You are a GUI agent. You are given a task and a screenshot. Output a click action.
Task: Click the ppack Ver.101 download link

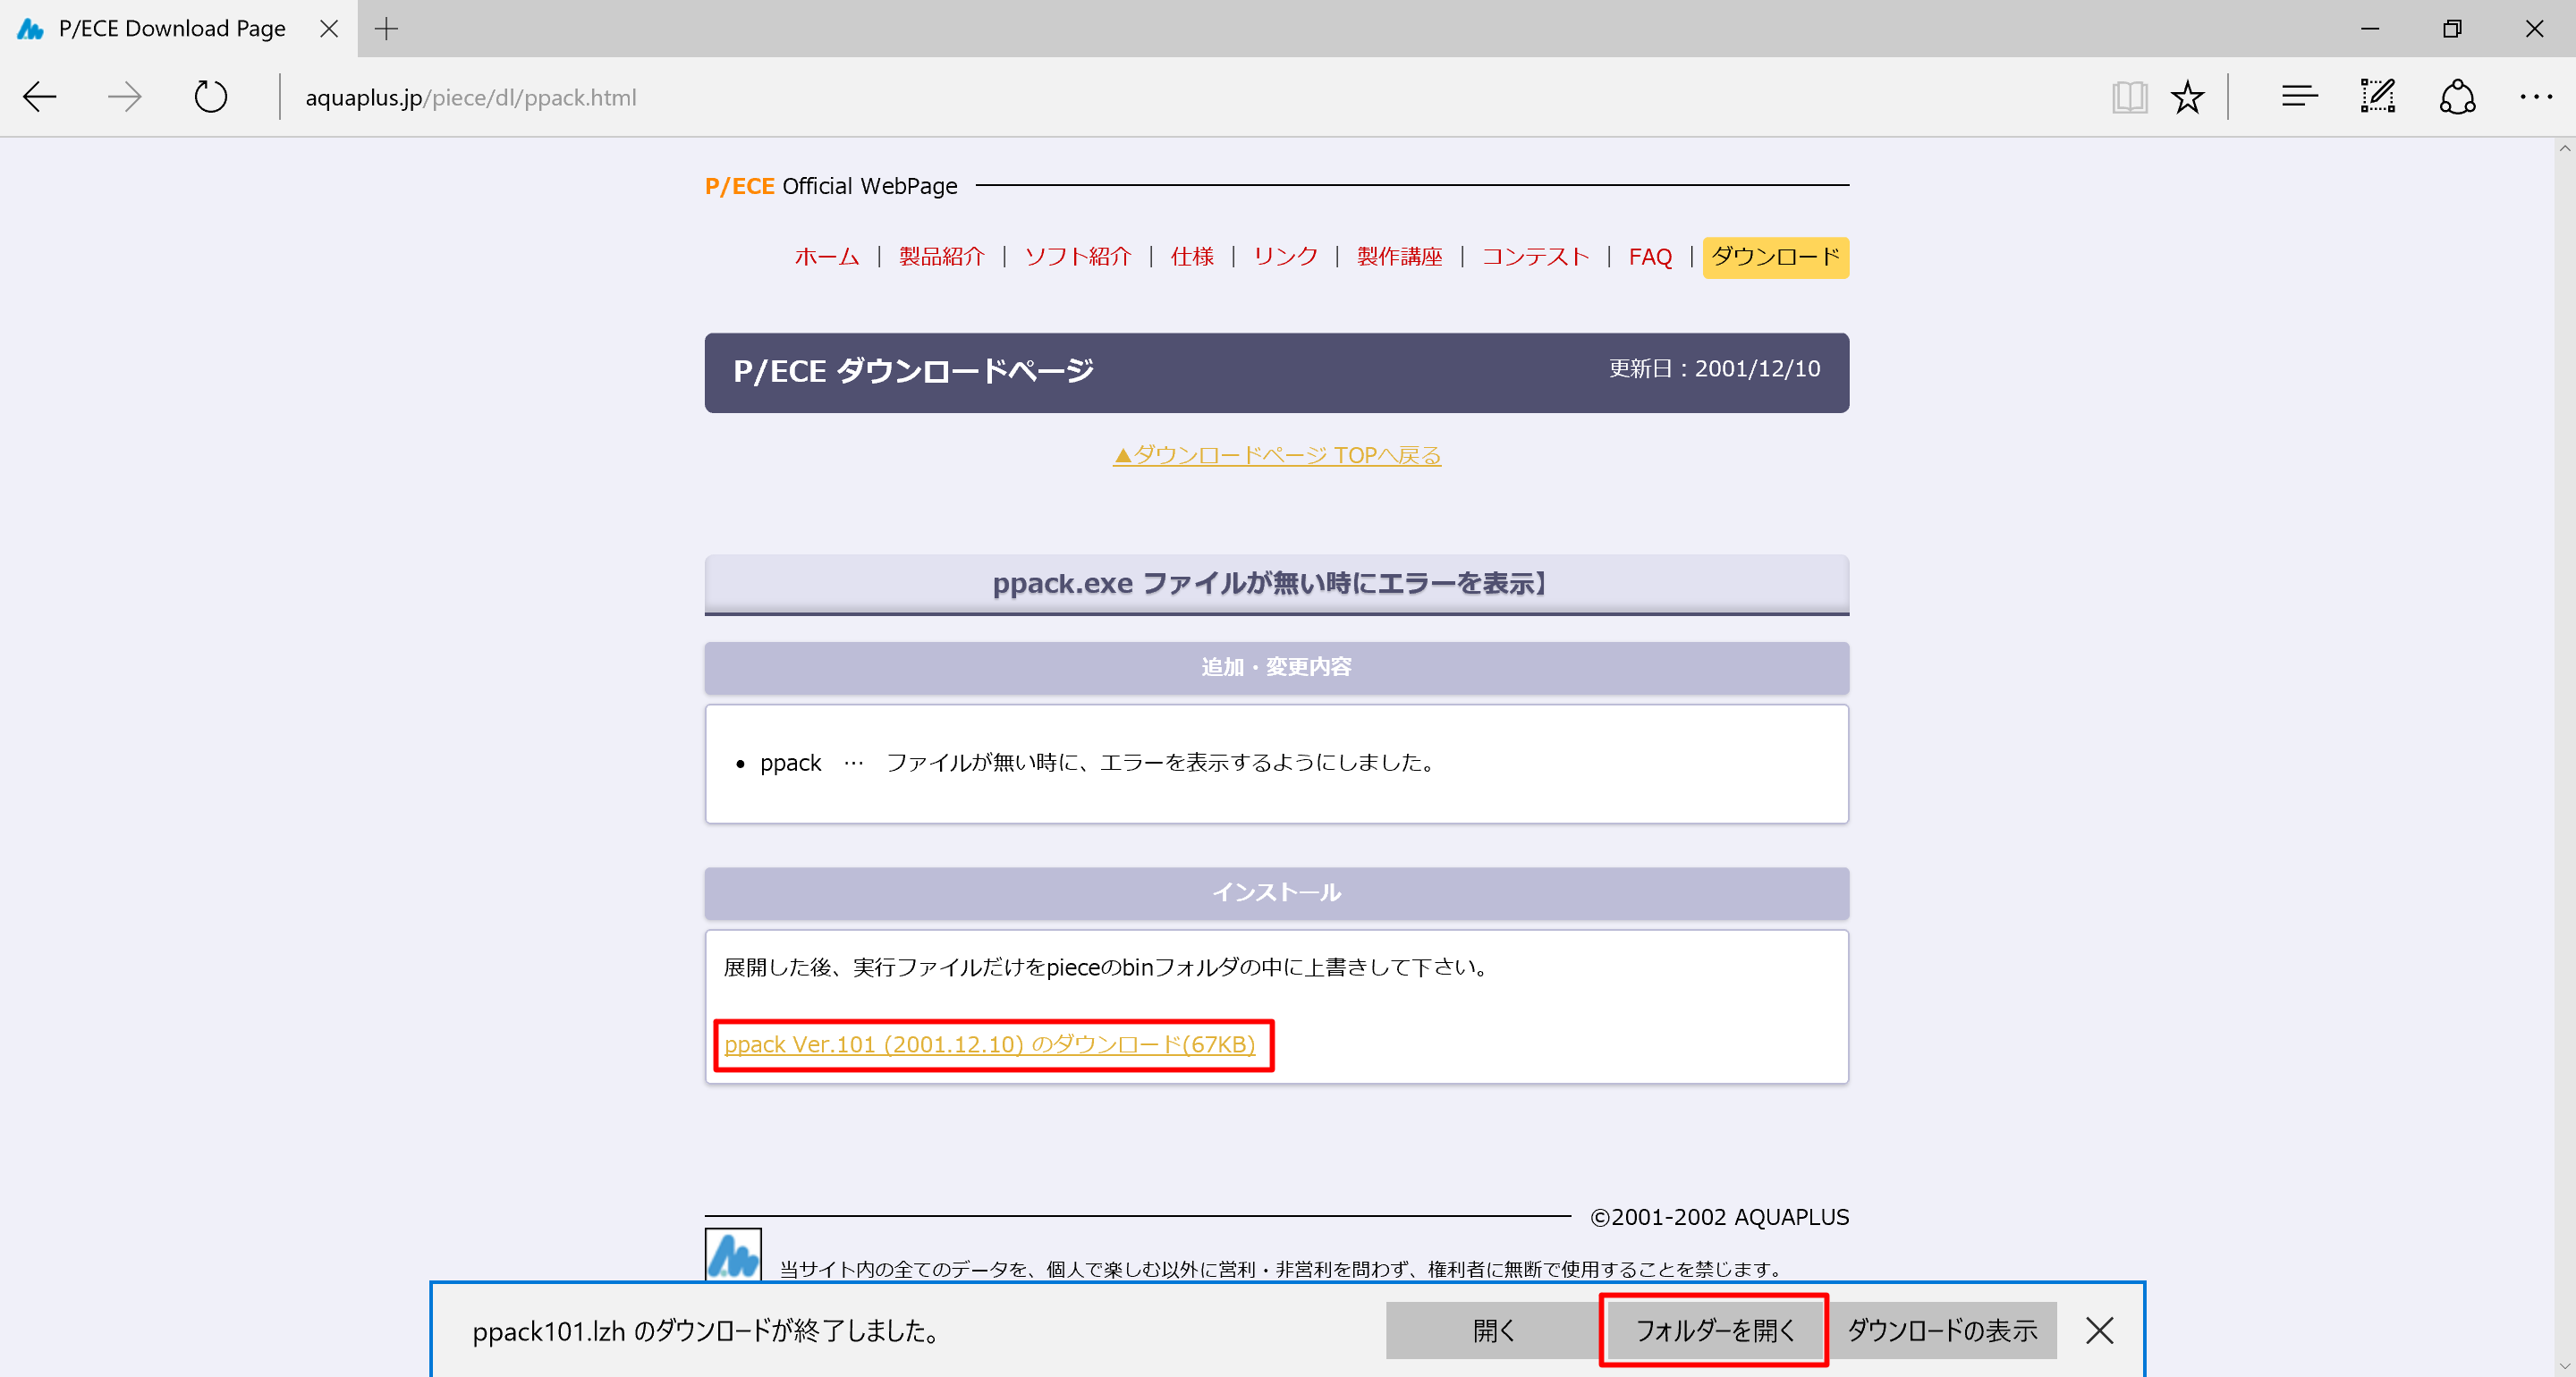point(989,1045)
